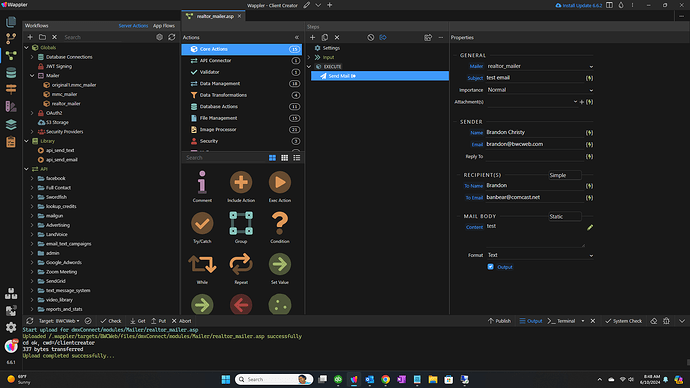This screenshot has height=388, width=690.
Task: Click the Install Update 6.6.2 link
Action: pos(579,5)
